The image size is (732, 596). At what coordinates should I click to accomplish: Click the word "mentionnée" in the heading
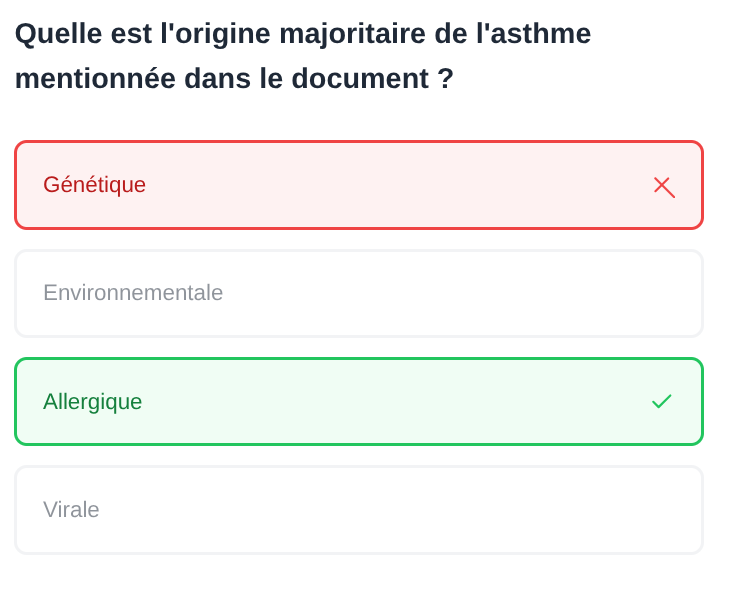tap(95, 79)
